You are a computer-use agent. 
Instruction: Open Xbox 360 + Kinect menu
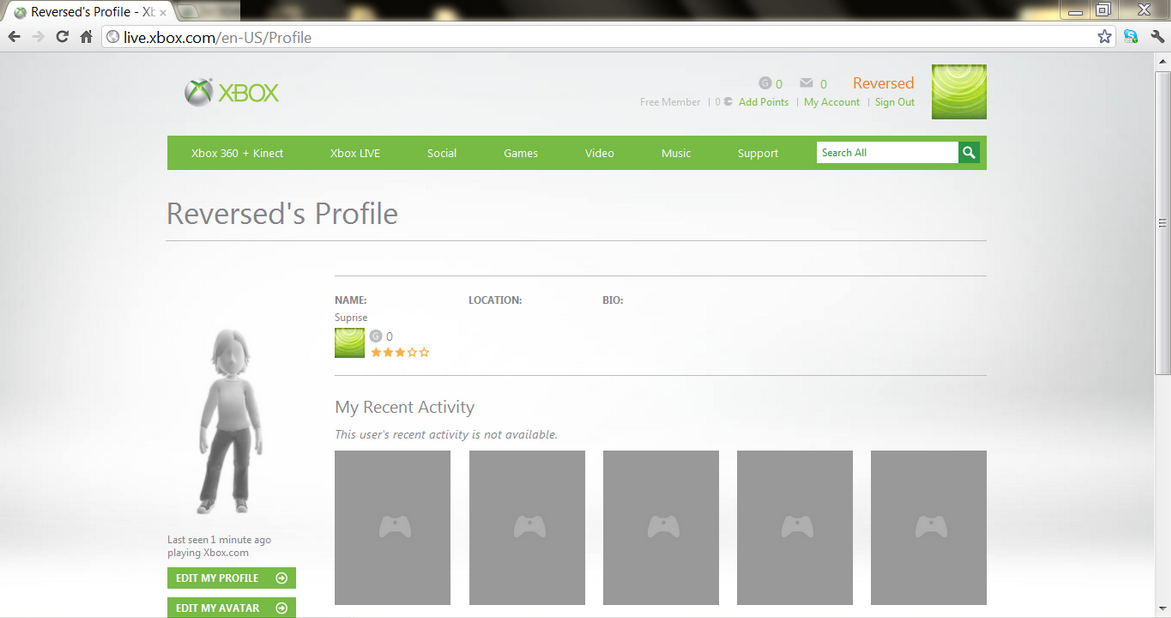[237, 153]
